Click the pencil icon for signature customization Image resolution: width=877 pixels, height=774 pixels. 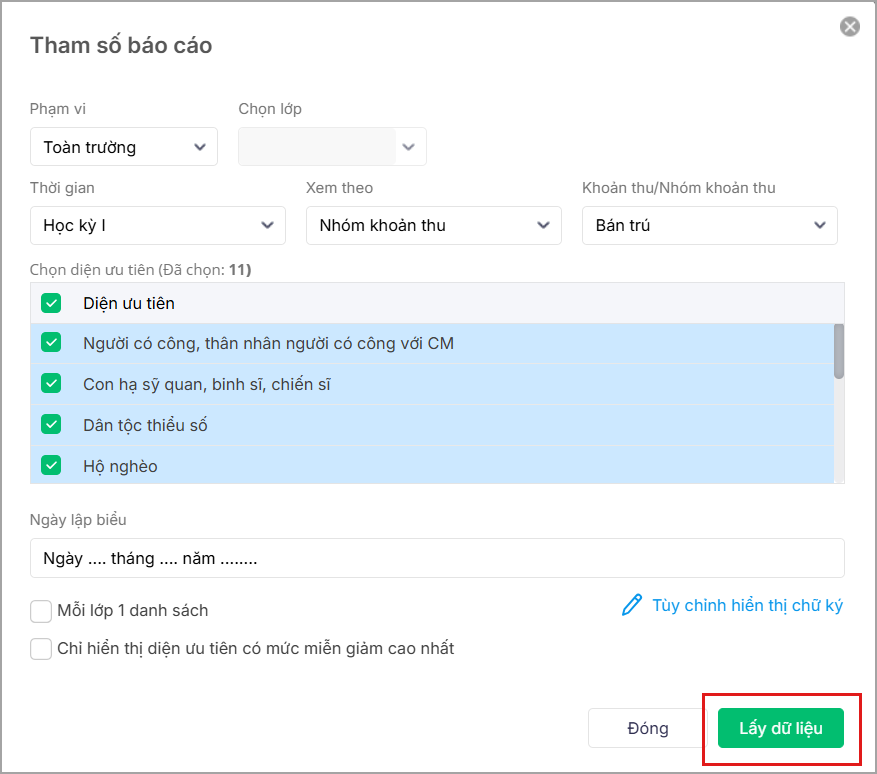632,605
